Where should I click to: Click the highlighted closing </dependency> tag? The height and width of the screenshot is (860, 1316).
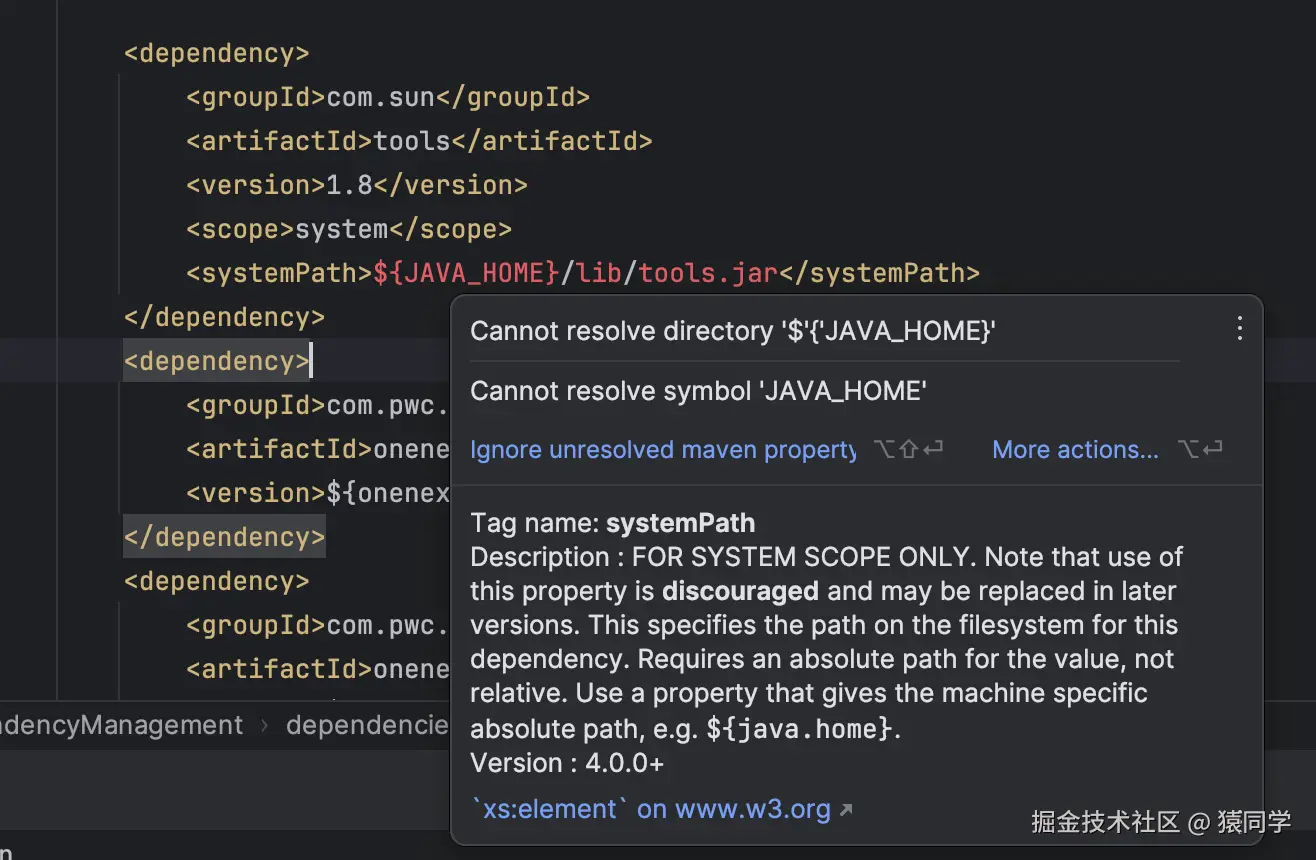point(224,537)
